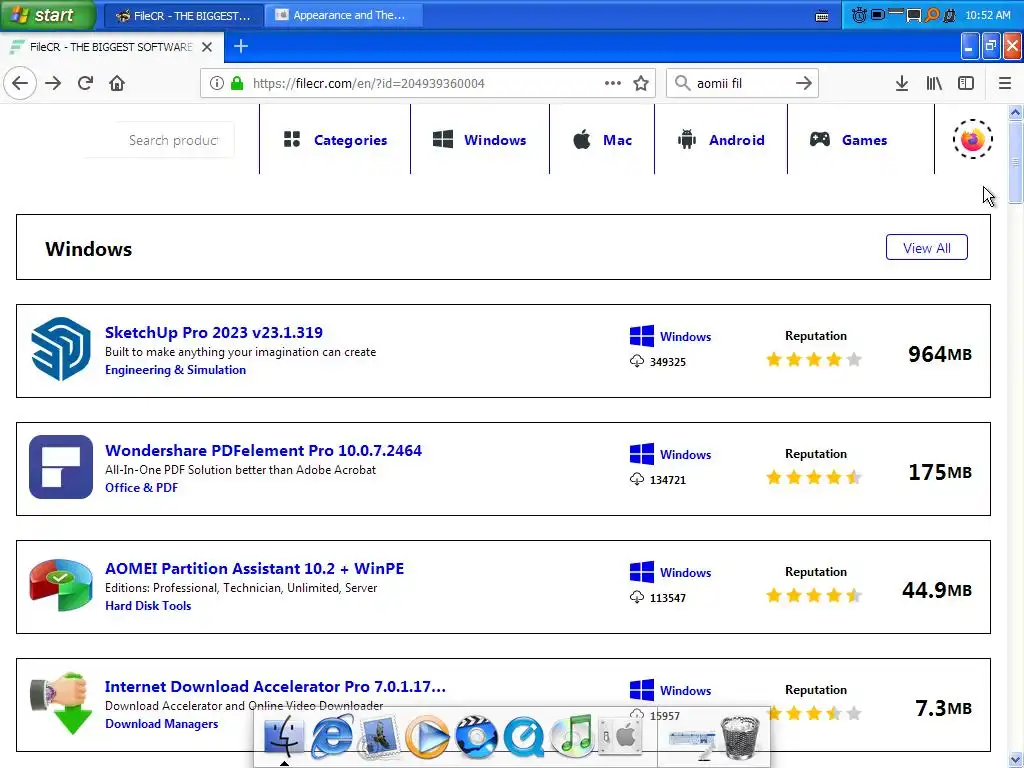Open a new browser tab

point(241,46)
